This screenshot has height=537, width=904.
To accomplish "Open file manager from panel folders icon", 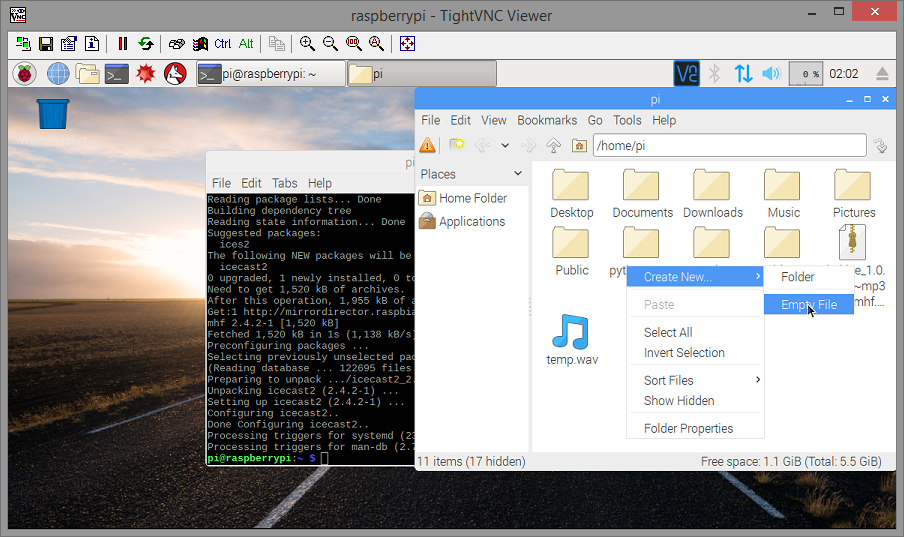I will click(87, 74).
